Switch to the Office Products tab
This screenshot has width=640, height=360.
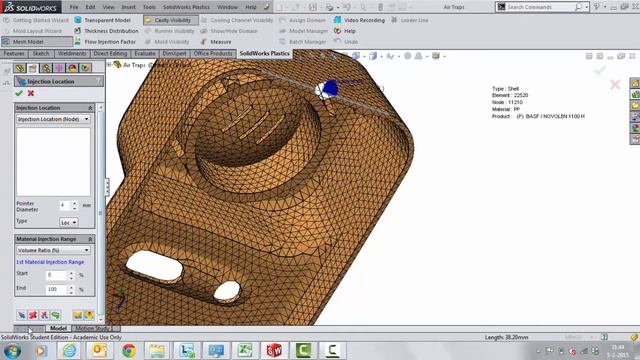click(213, 53)
